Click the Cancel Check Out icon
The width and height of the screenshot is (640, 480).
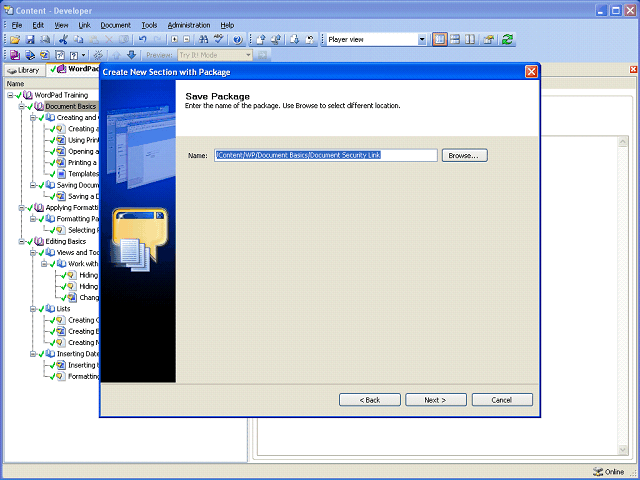(310, 40)
